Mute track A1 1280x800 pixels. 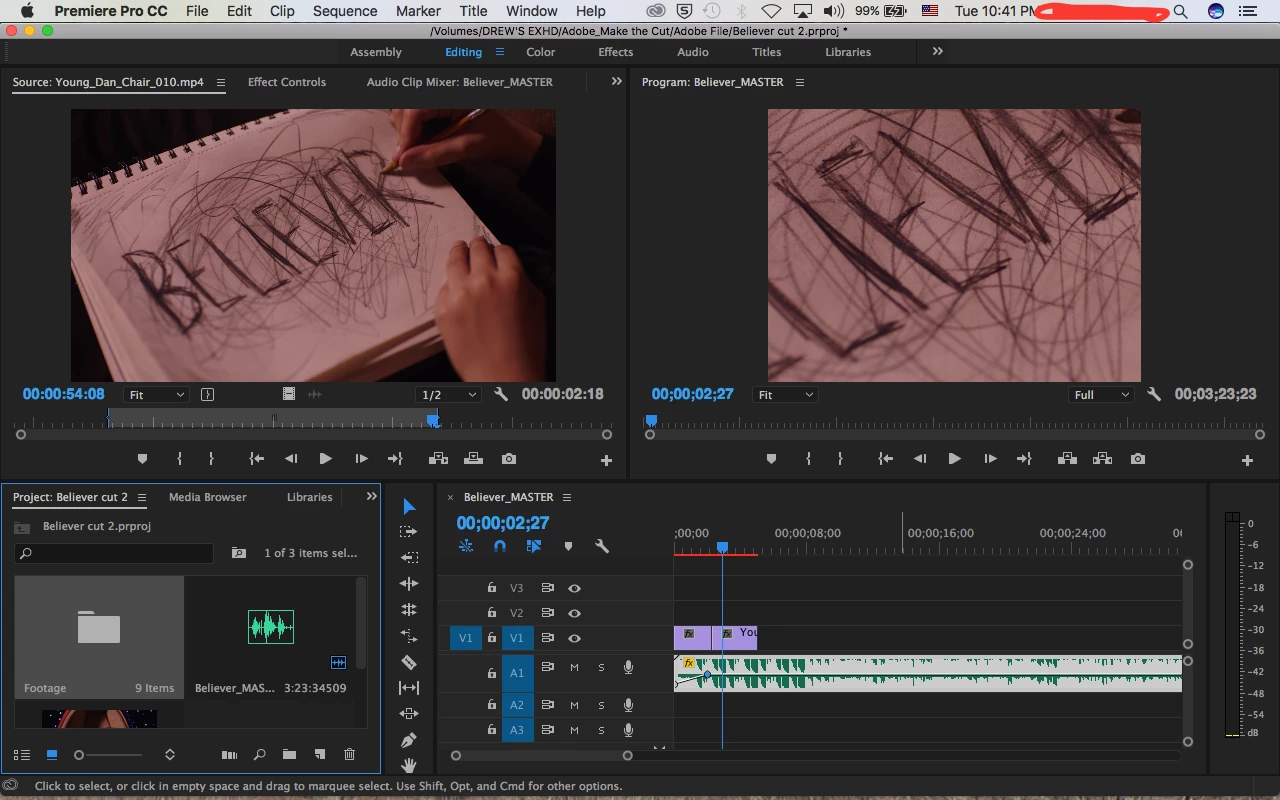tap(574, 667)
